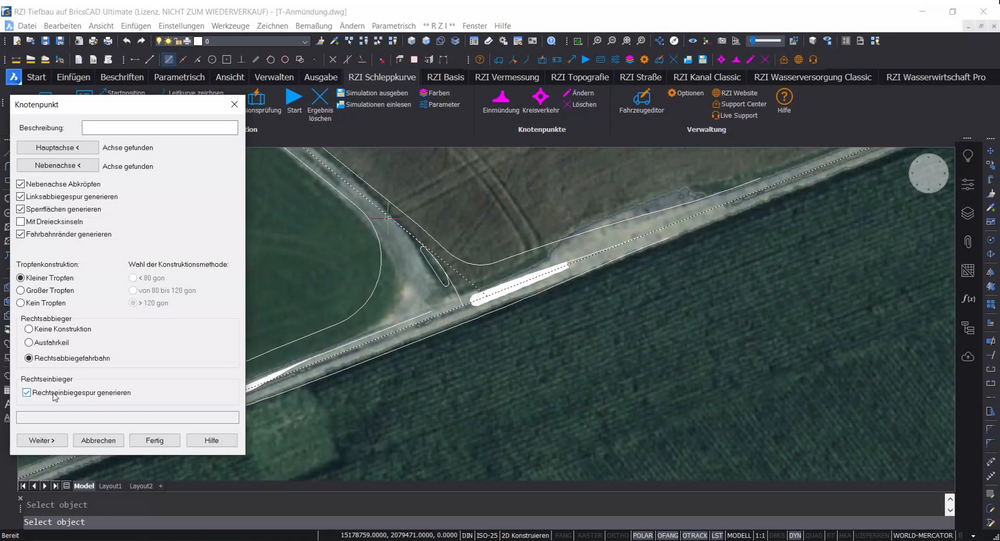Click the Redo arrow in the toolbar
The width and height of the screenshot is (1000, 541).
[x=141, y=41]
